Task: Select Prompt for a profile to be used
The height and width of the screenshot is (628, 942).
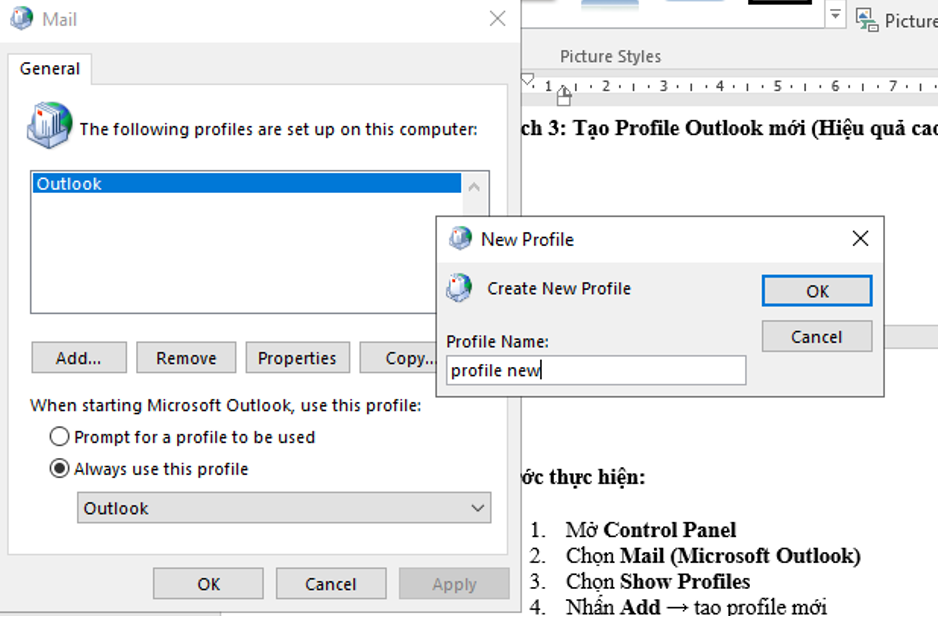Action: pos(183,437)
